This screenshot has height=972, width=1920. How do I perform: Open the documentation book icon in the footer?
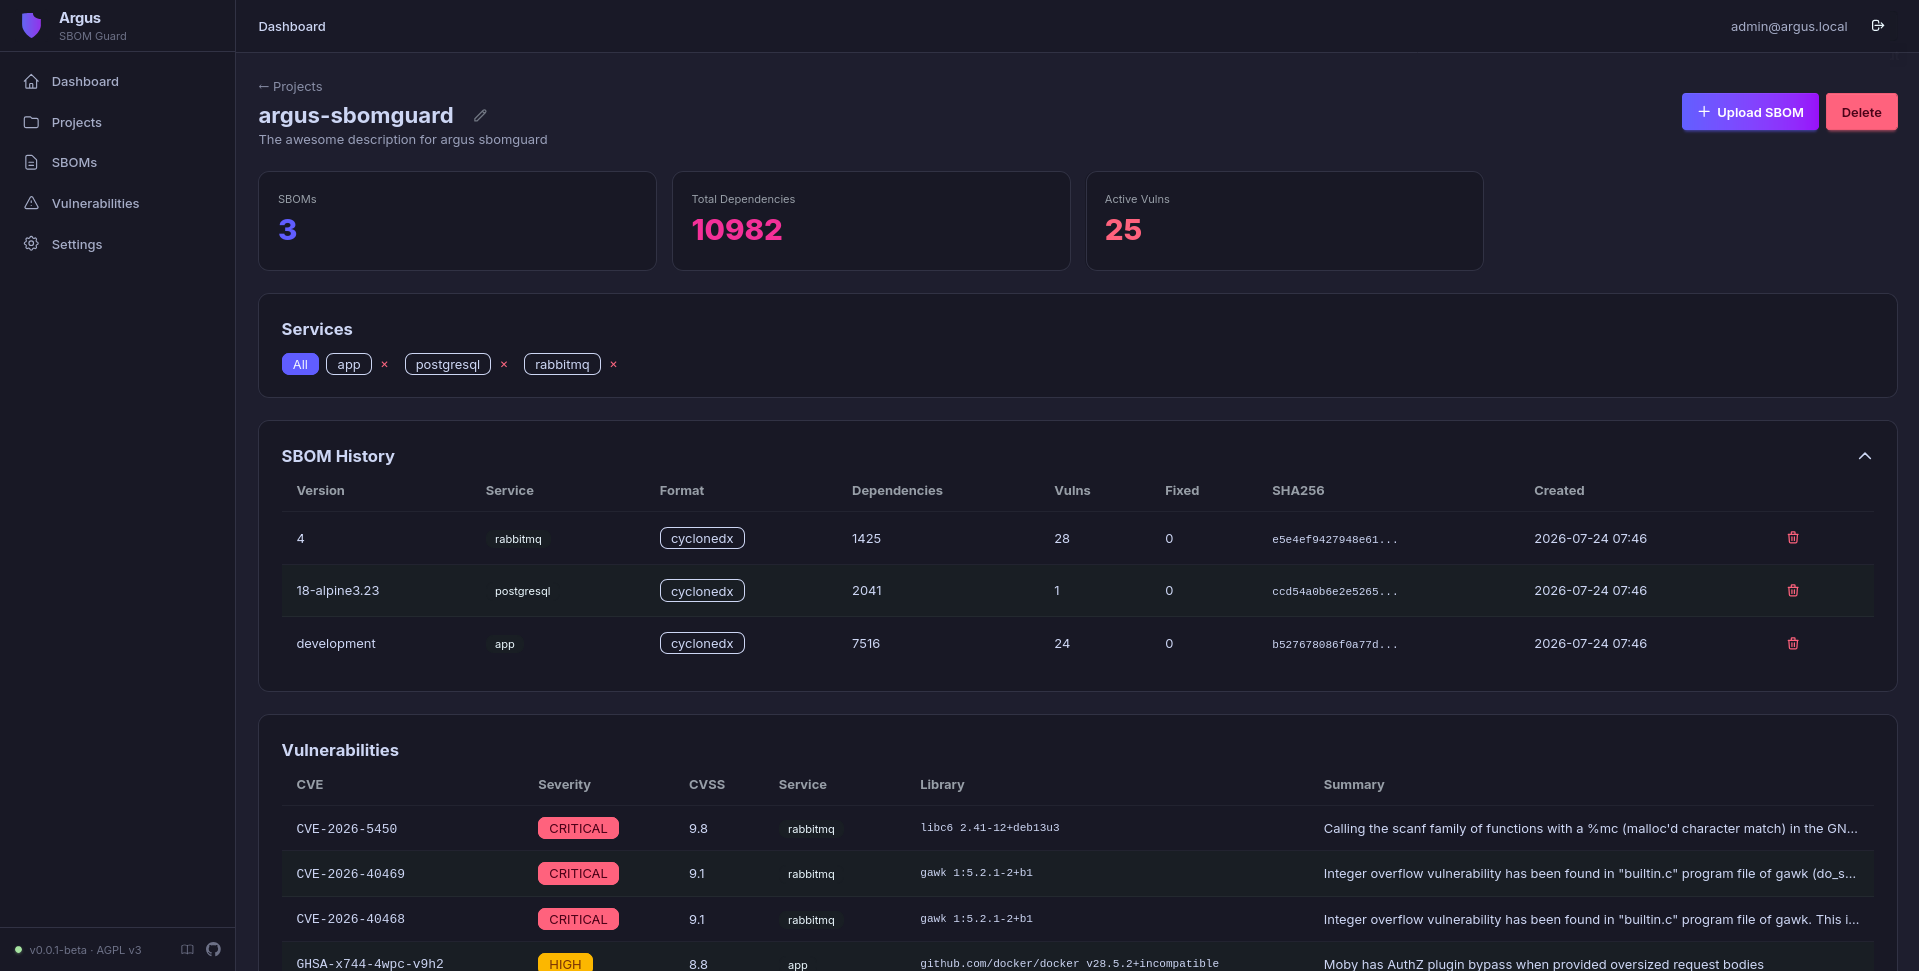pos(187,950)
